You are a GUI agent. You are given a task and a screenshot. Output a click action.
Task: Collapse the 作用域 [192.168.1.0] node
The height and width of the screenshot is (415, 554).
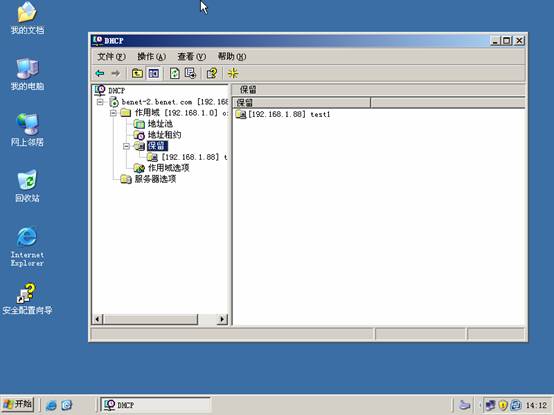[113, 113]
